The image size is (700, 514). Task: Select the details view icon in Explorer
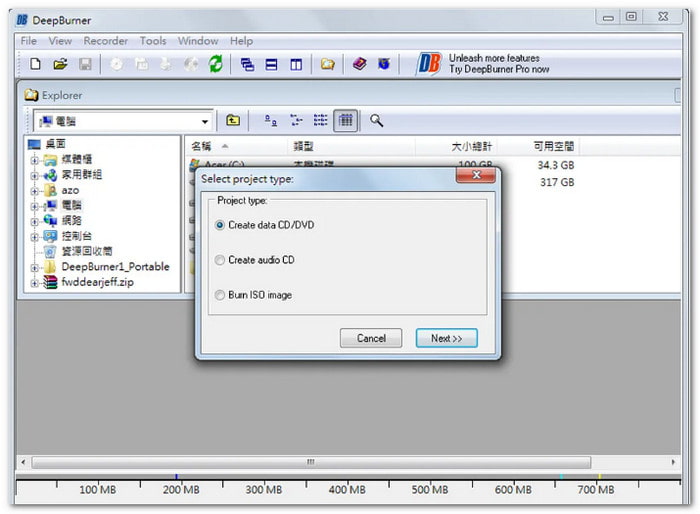click(346, 121)
